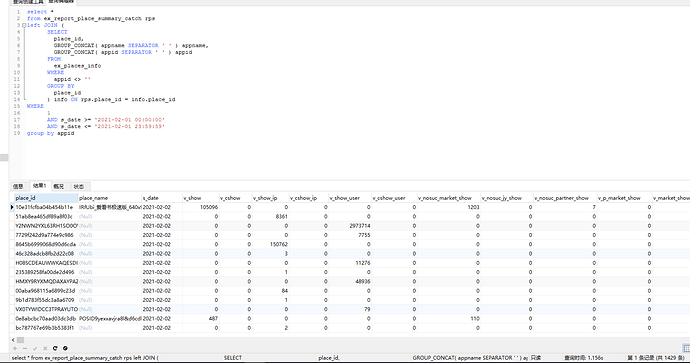Image resolution: width=690 pixels, height=363 pixels.
Task: Select cell 10e31fcfba04b454b11e
Action: [x=46, y=207]
